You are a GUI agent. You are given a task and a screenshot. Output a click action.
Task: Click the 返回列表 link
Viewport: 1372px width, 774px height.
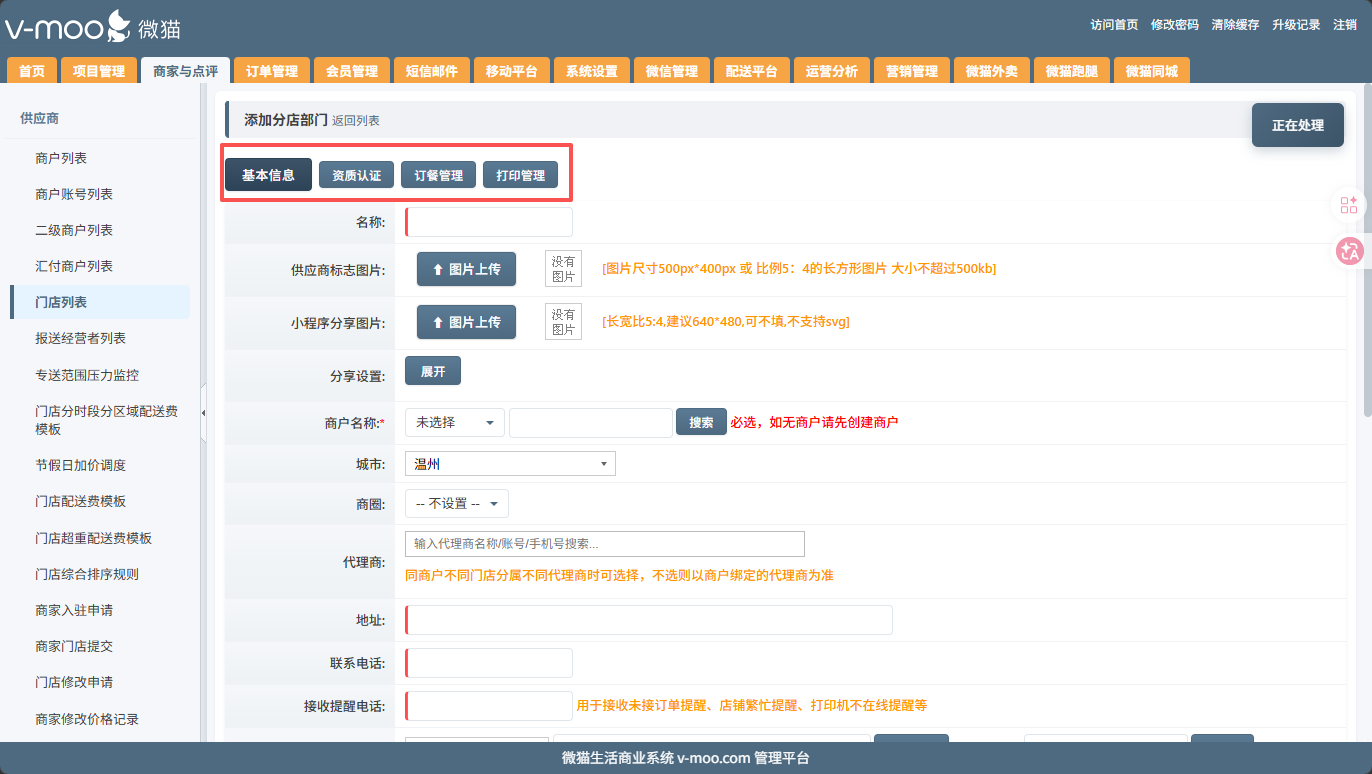pyautogui.click(x=356, y=121)
